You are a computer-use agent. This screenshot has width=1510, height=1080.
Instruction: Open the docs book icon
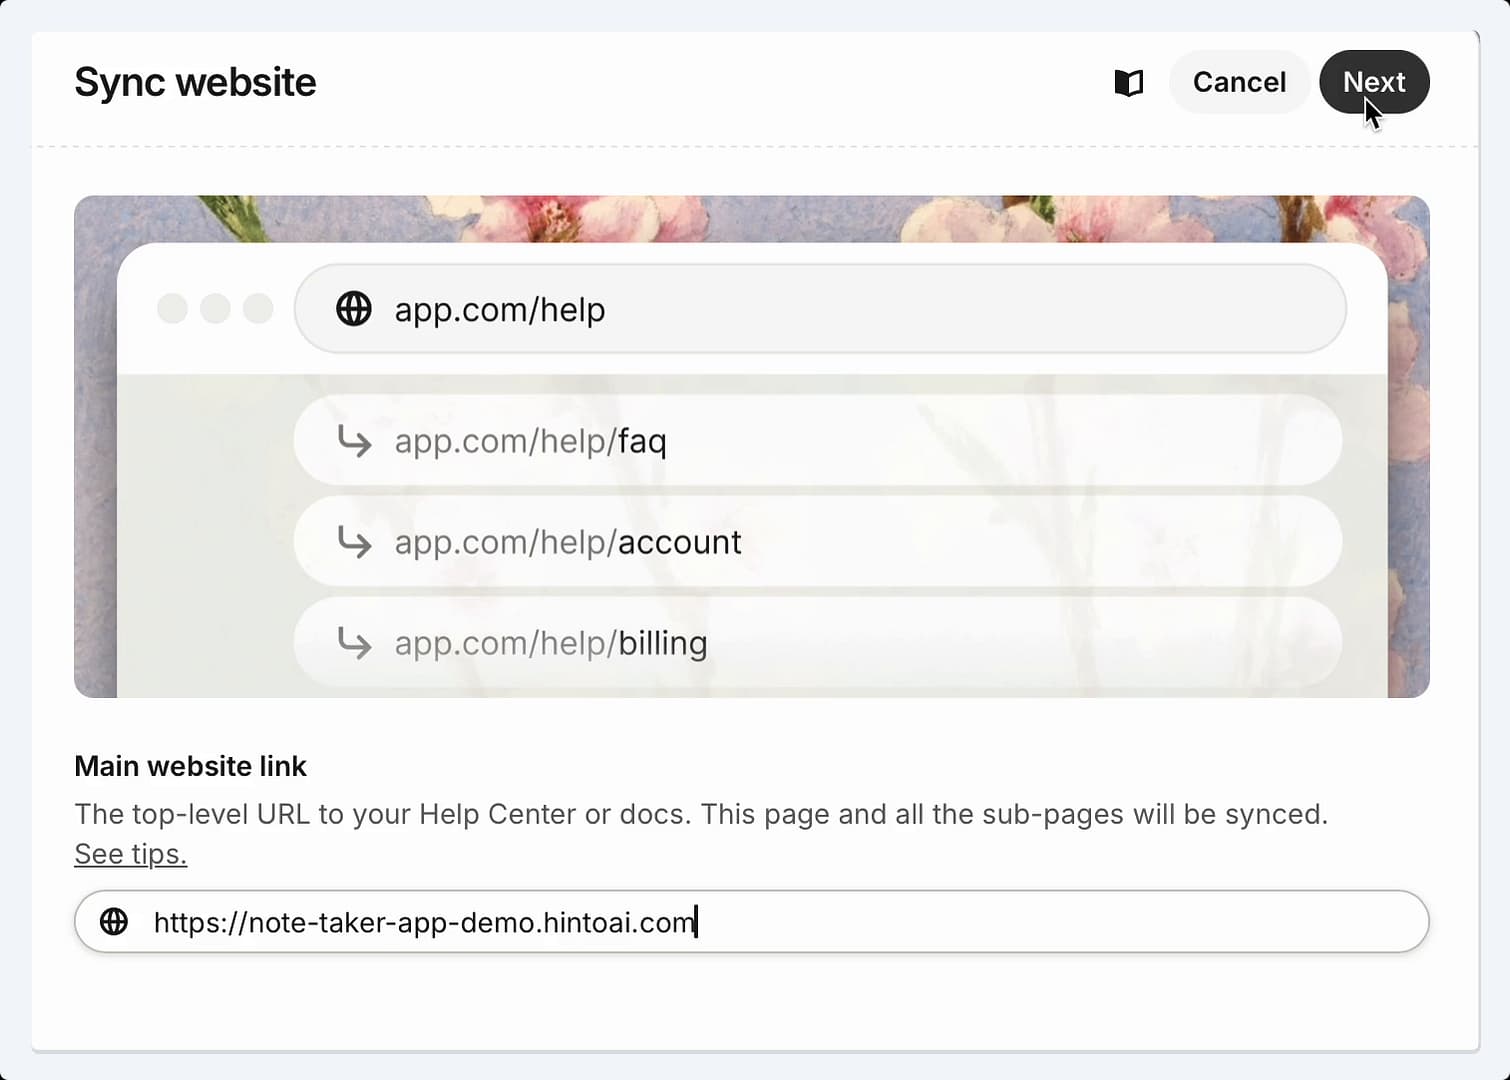[x=1129, y=83]
